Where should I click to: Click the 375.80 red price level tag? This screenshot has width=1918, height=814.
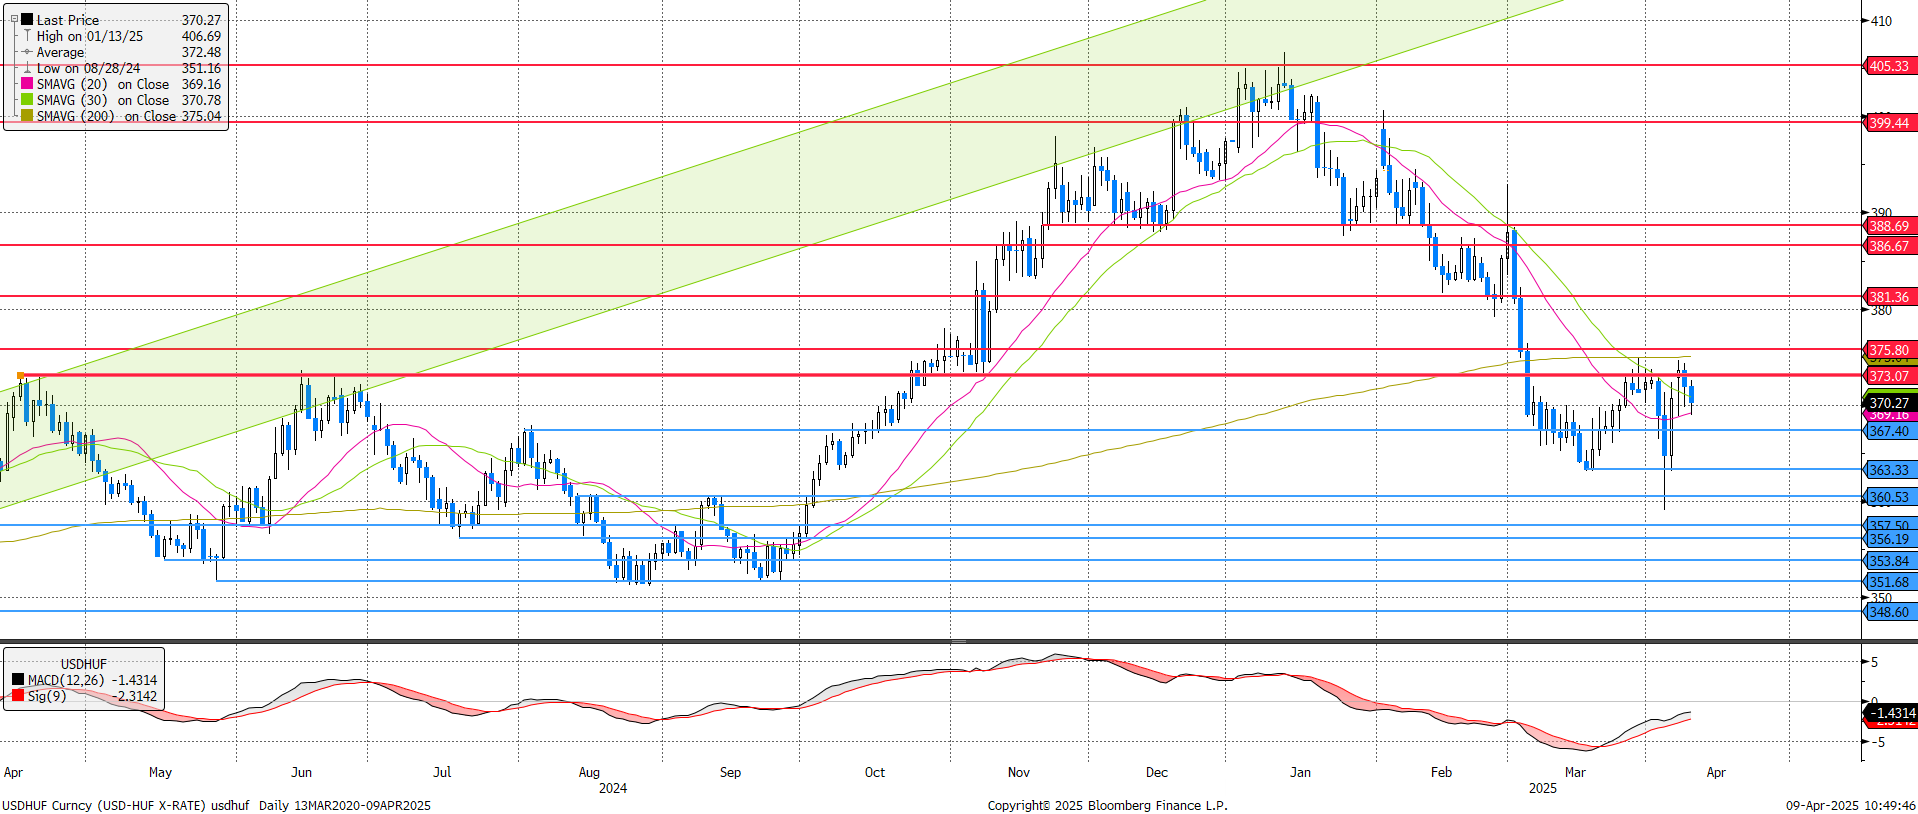pos(1889,350)
